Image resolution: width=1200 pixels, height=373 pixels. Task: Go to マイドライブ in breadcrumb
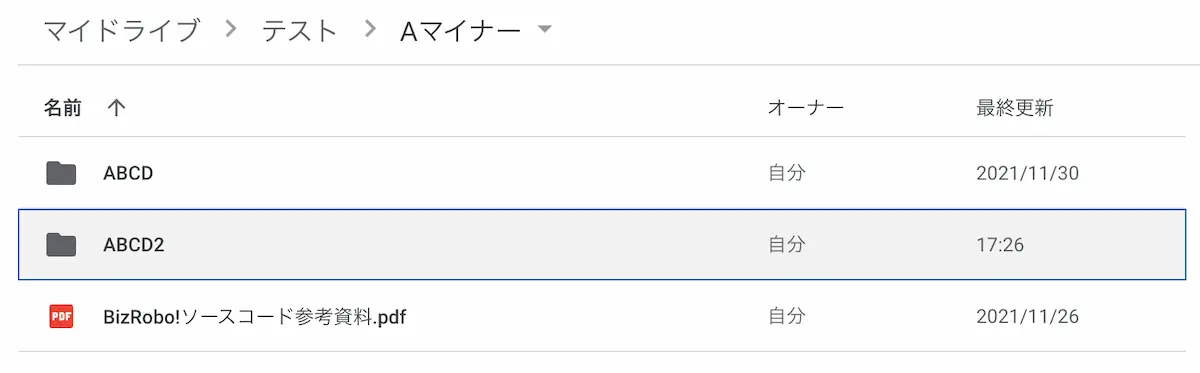tap(121, 31)
